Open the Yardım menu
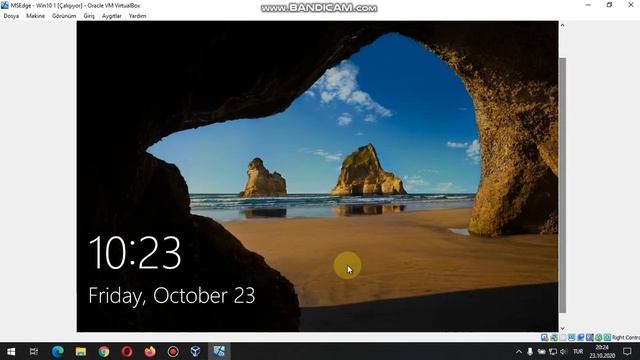Screen dimensions: 640x360 coord(138,16)
